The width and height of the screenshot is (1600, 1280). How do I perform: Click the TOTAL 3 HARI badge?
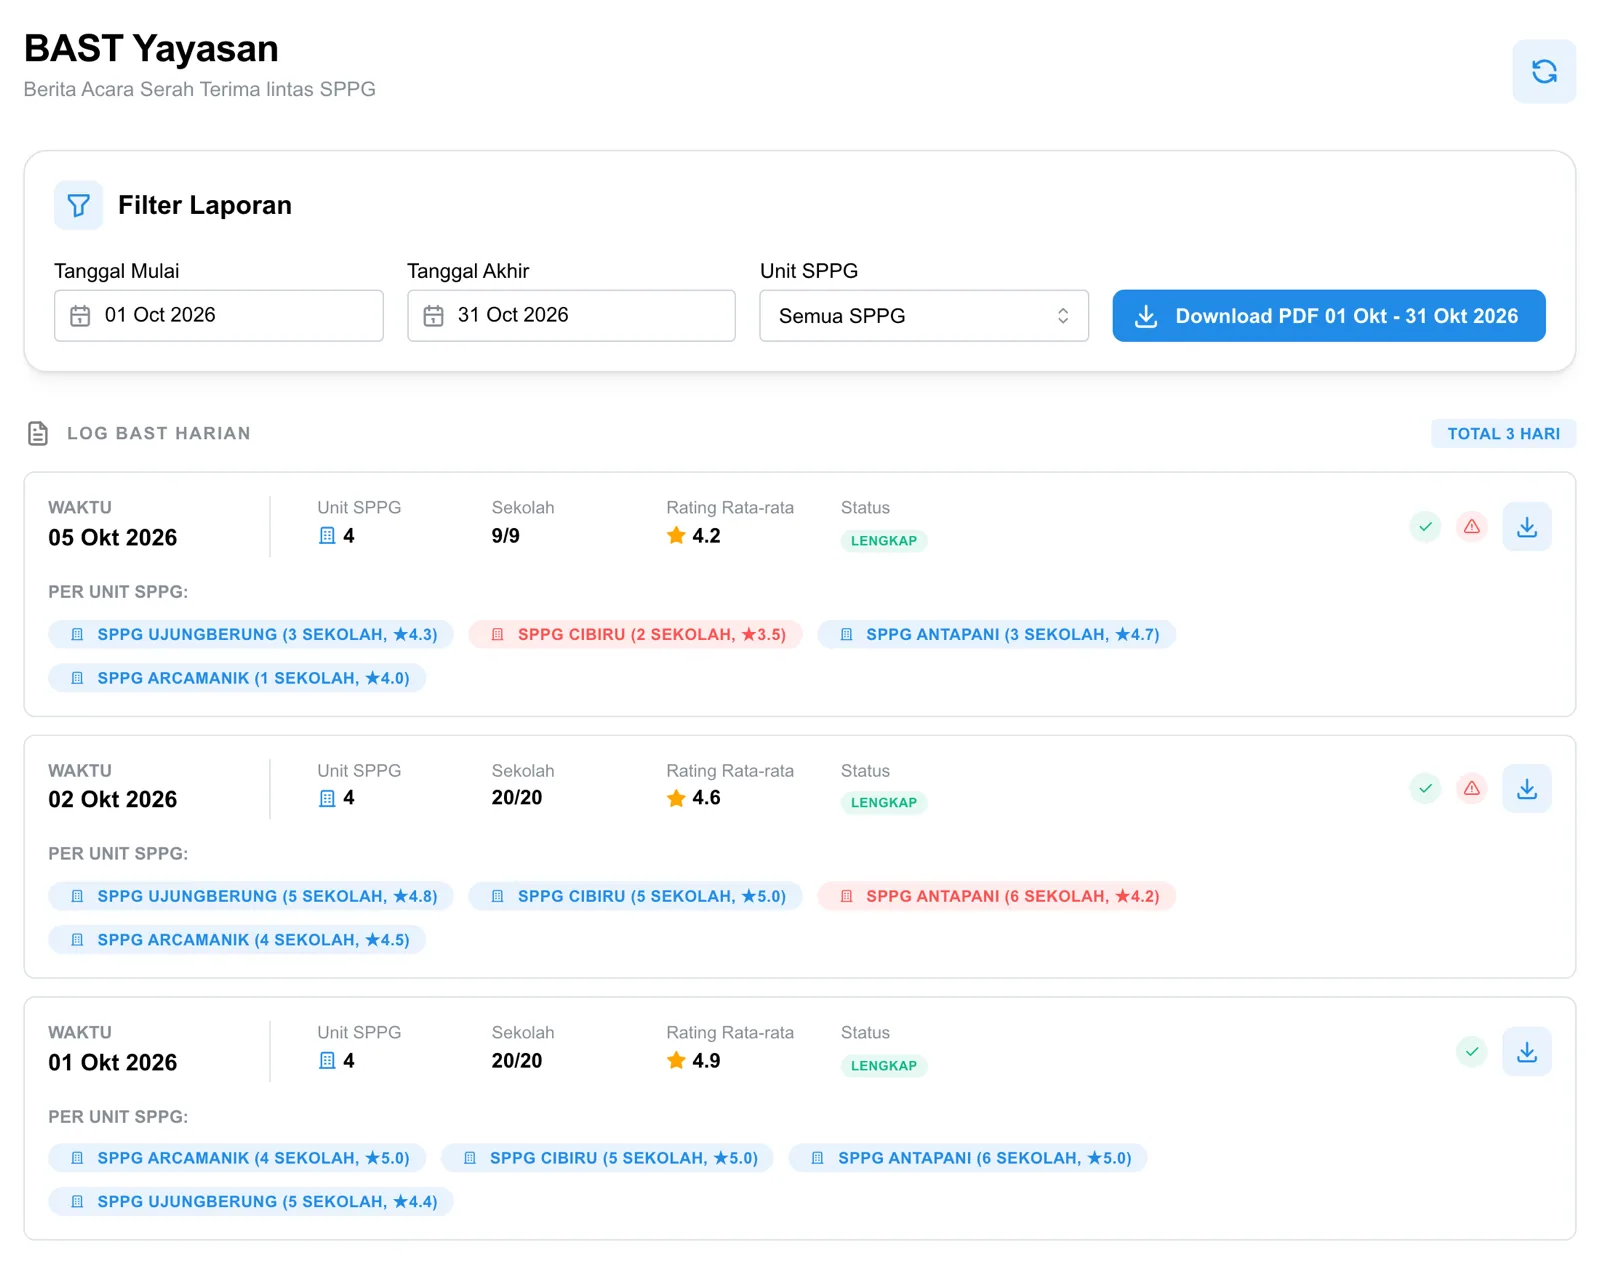(x=1503, y=434)
